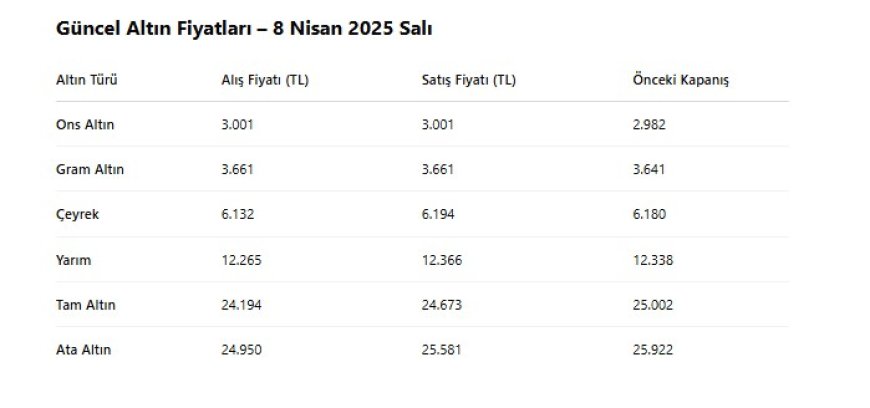Image resolution: width=870 pixels, height=408 pixels.
Task: Select the Önceki Kapanış column header
Action: (x=681, y=80)
